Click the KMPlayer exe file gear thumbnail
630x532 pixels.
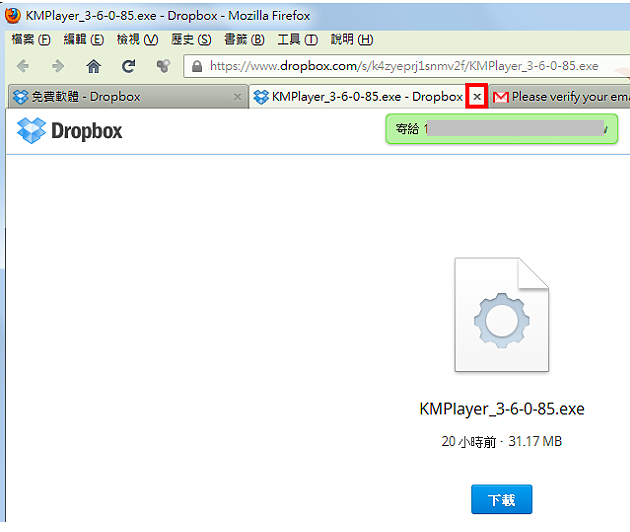pyautogui.click(x=501, y=315)
